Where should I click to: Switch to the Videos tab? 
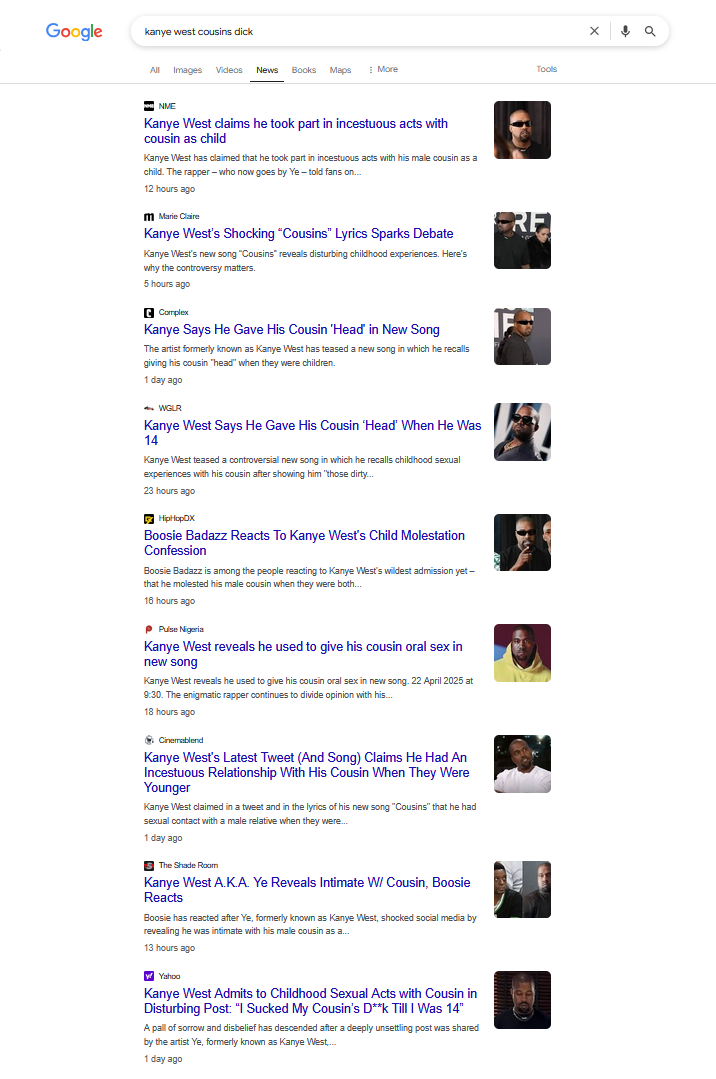tap(229, 70)
